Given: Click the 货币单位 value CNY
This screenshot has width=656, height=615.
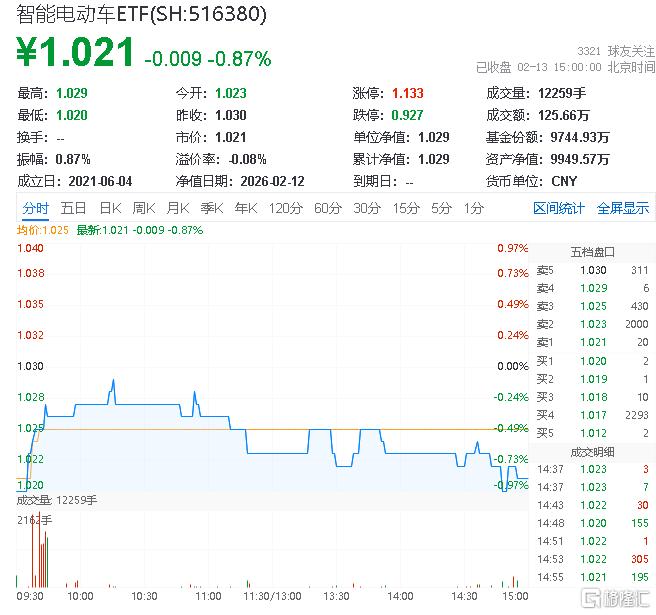Looking at the screenshot, I should click(564, 181).
